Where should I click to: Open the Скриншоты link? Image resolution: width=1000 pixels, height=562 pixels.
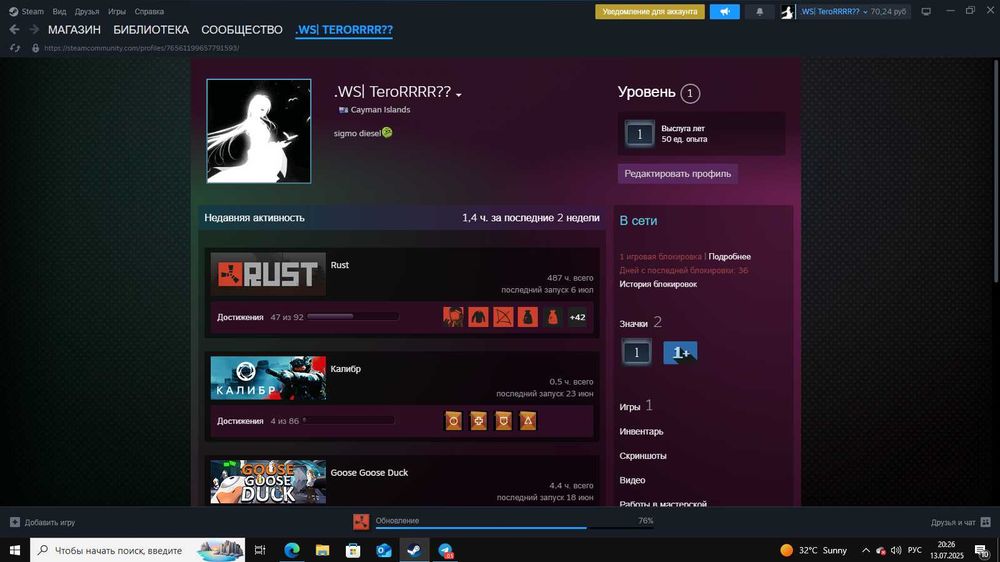coord(643,455)
